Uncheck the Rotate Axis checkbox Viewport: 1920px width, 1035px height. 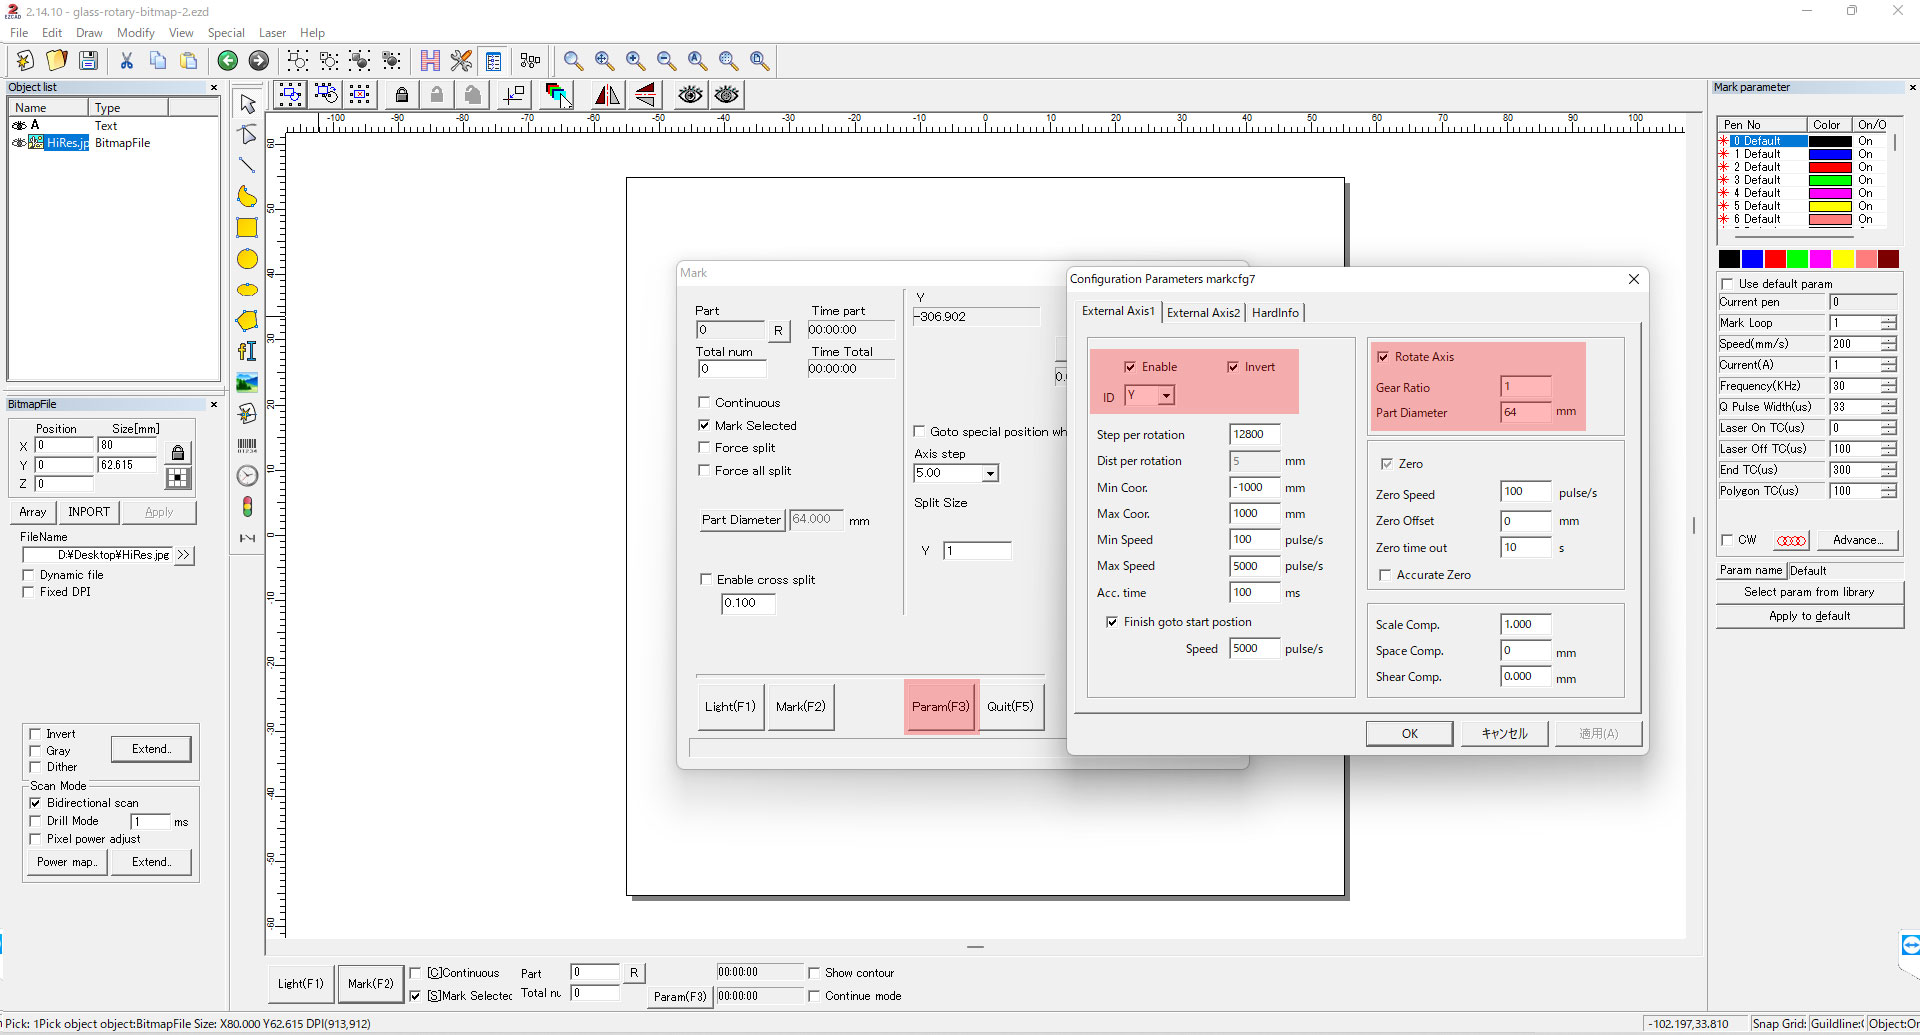point(1383,357)
